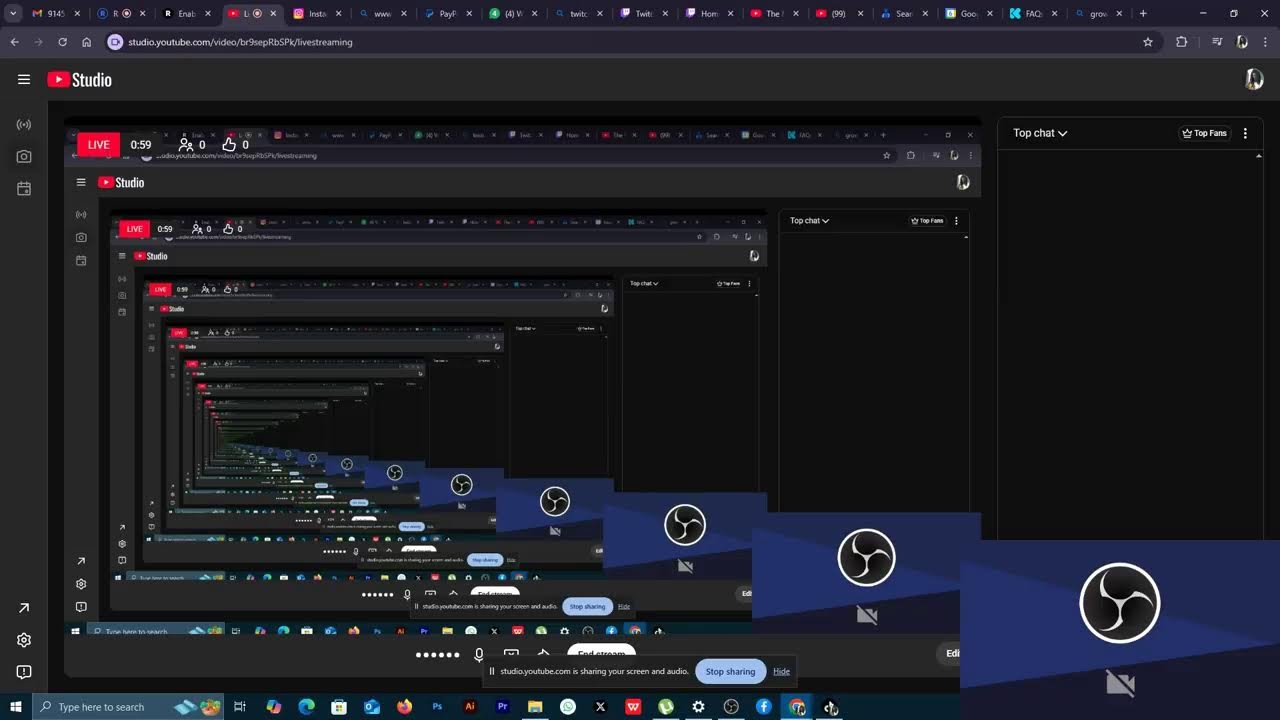This screenshot has height=720, width=1280.
Task: Close the active live streaming tab
Action: tap(273, 14)
